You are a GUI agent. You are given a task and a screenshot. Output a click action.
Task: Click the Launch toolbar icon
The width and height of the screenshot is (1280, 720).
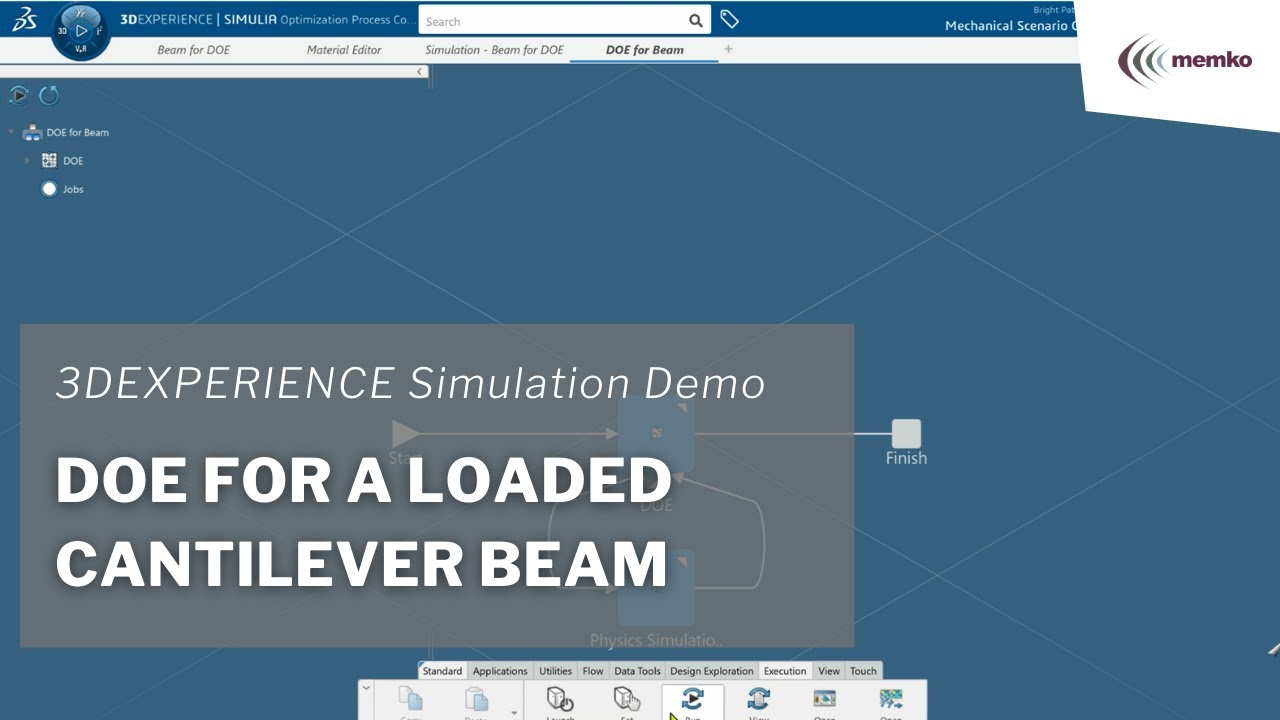[x=560, y=700]
